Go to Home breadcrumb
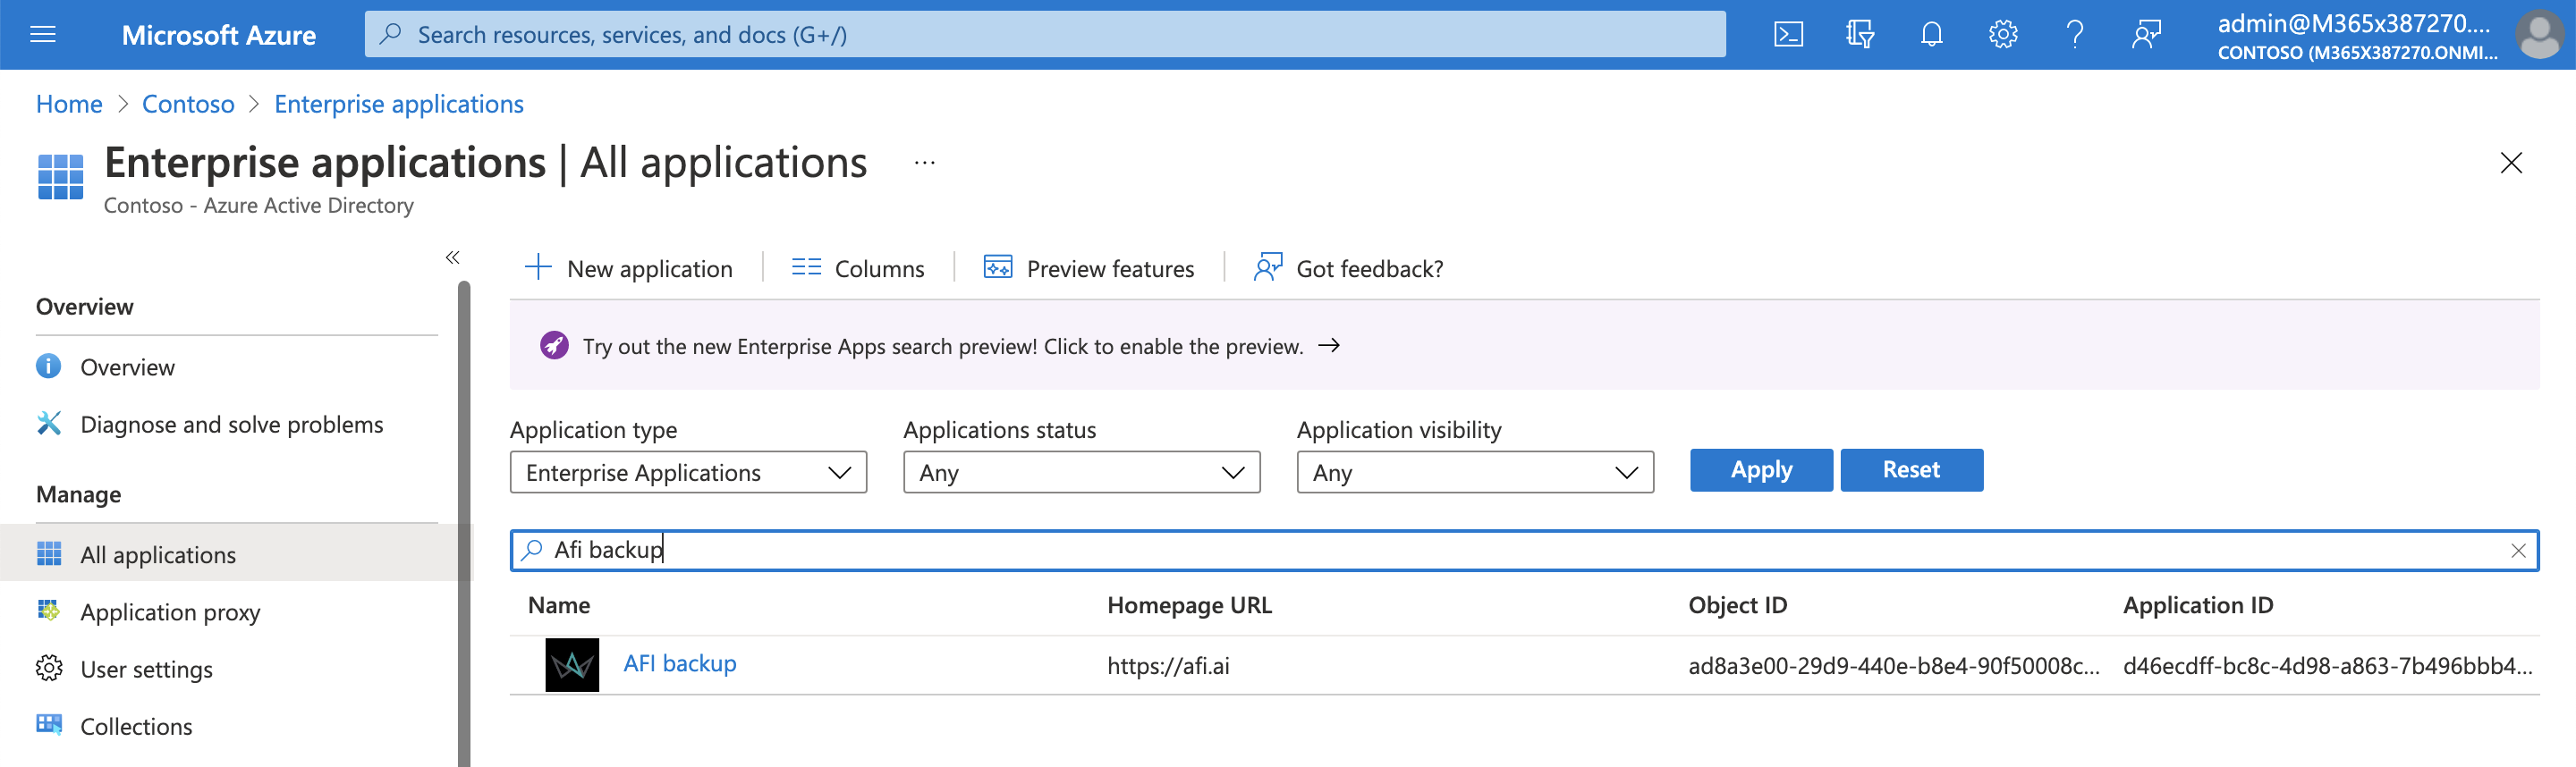2576x767 pixels. (69, 104)
